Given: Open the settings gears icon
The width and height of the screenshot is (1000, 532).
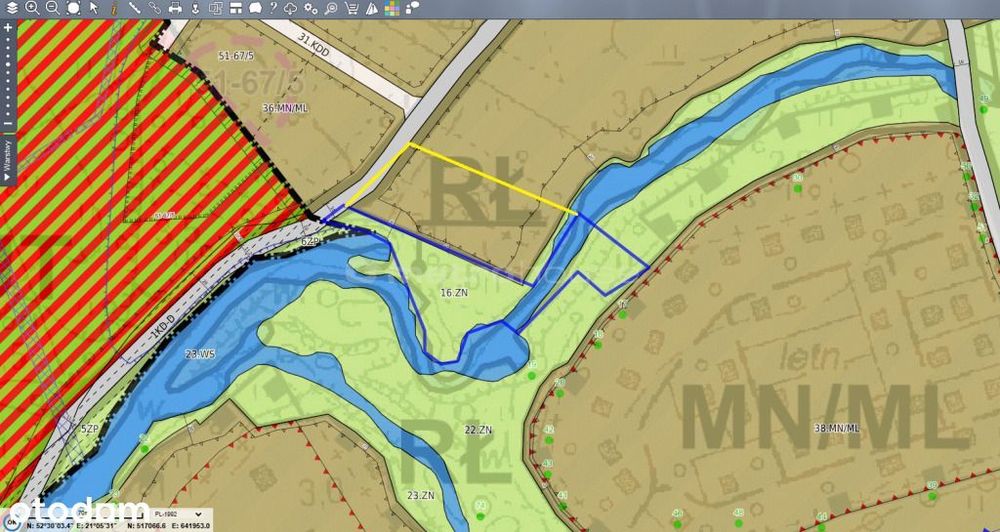Looking at the screenshot, I should [x=311, y=8].
